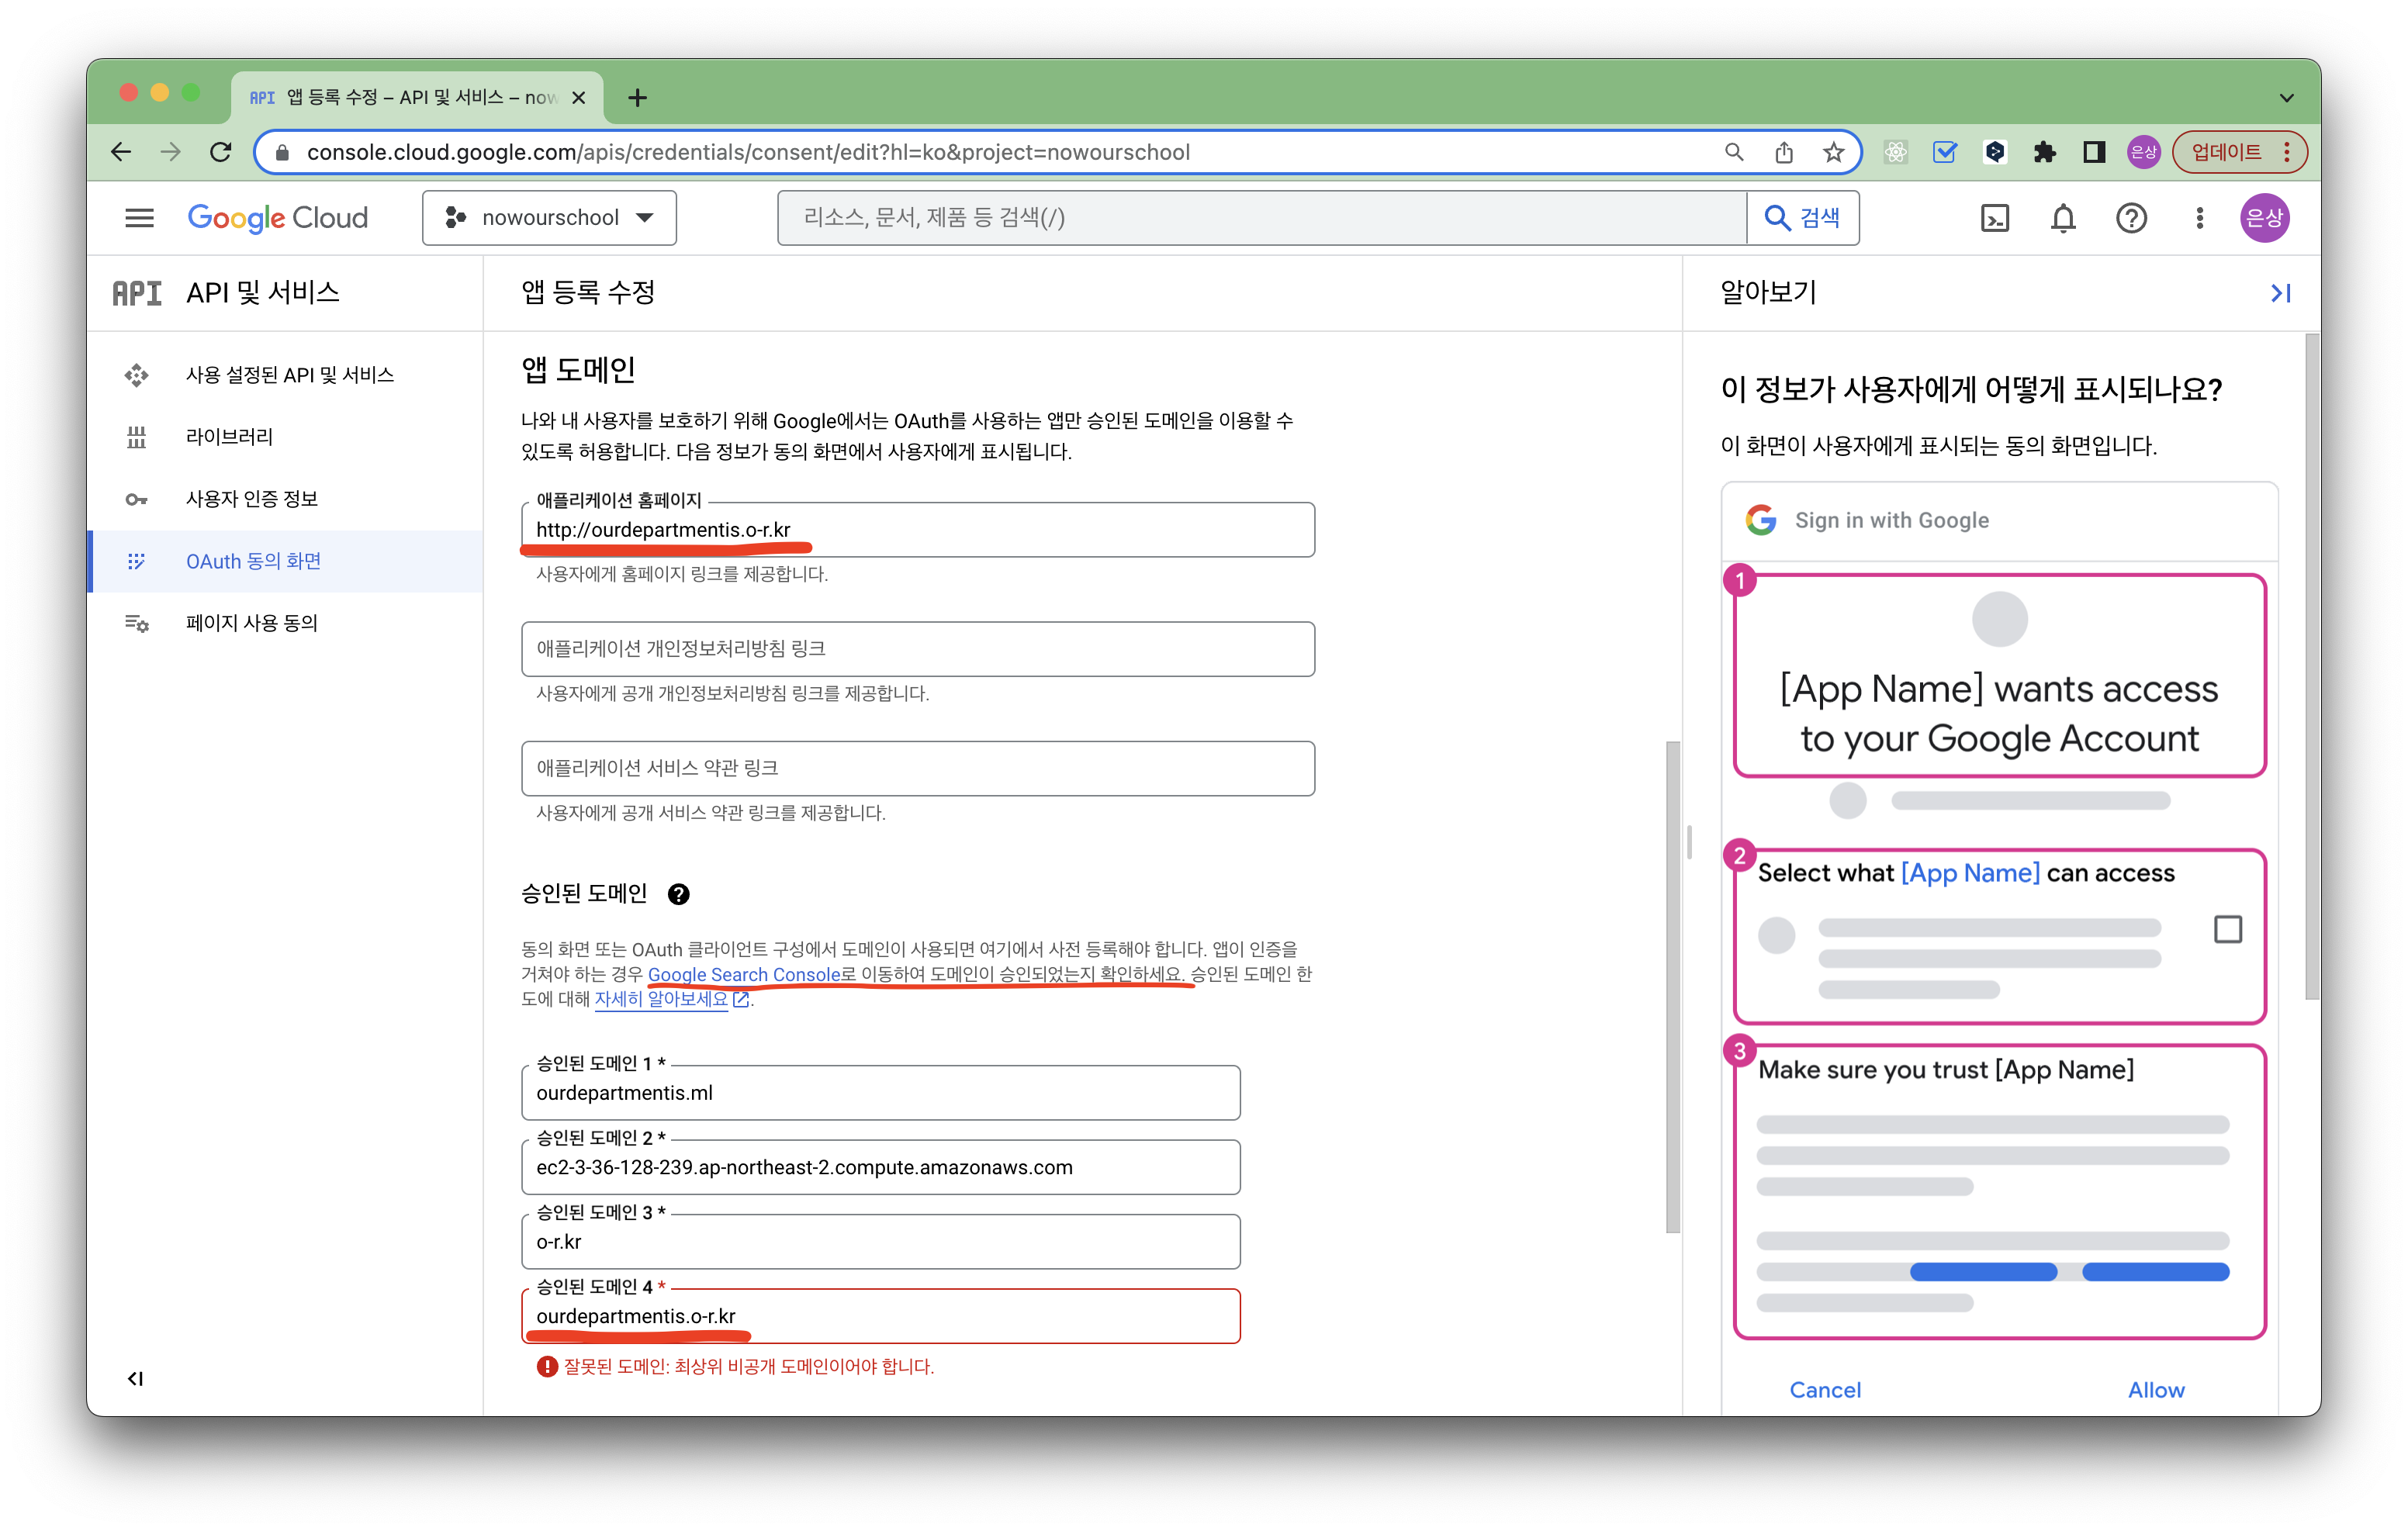Edit 승인된 도메인 3 o-r.kr field
This screenshot has width=2408, height=1531.
[880, 1242]
